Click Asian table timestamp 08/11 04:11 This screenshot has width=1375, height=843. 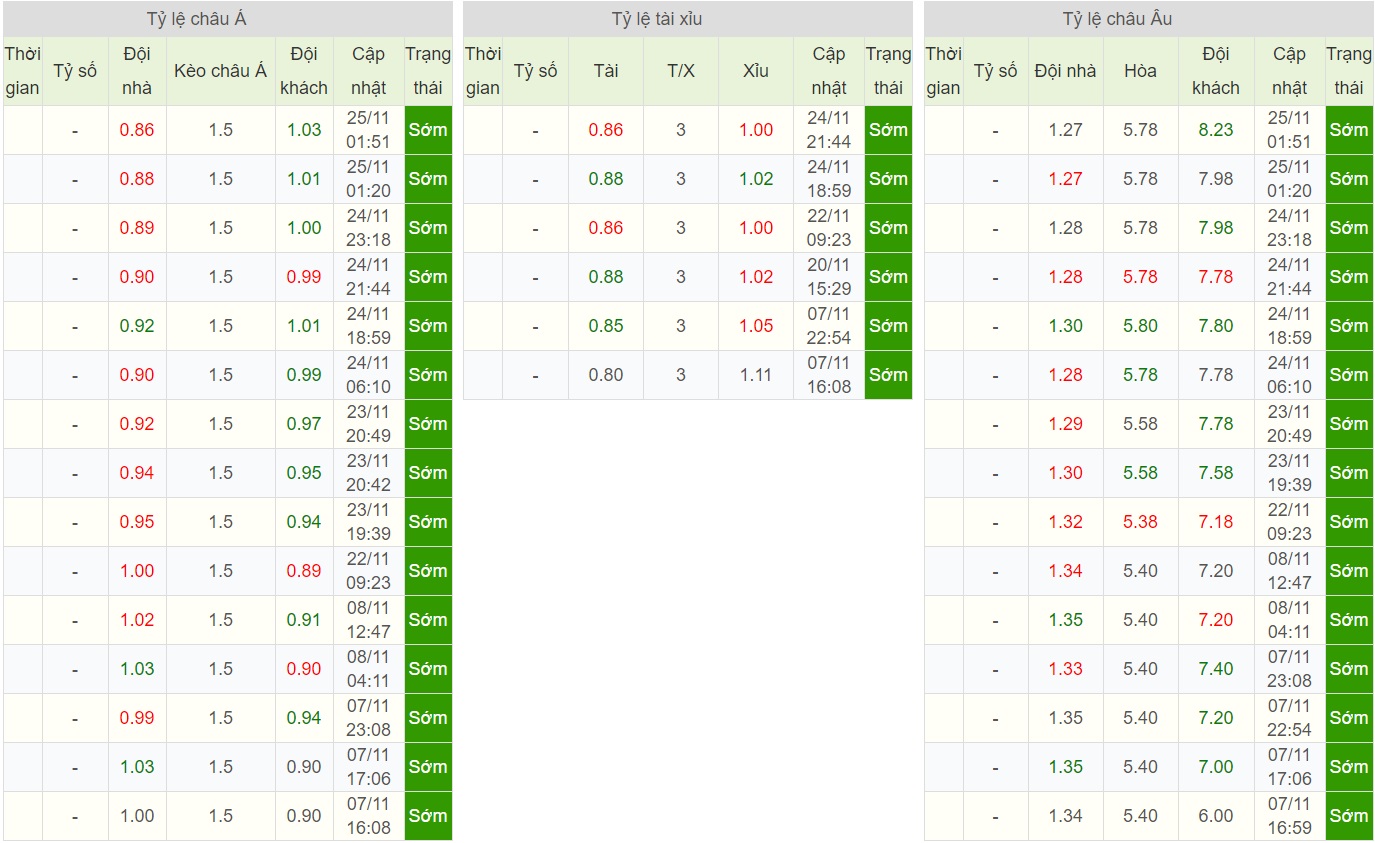pyautogui.click(x=368, y=669)
